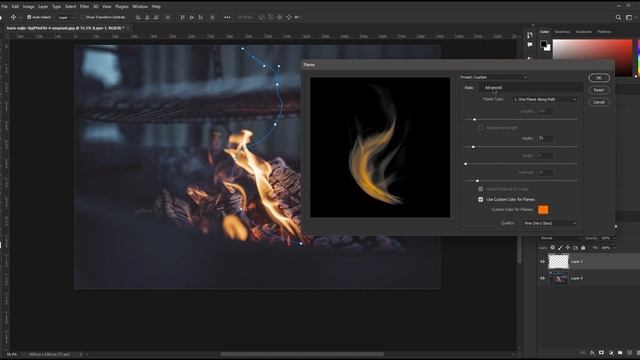Open the Filter menu

coord(84,7)
